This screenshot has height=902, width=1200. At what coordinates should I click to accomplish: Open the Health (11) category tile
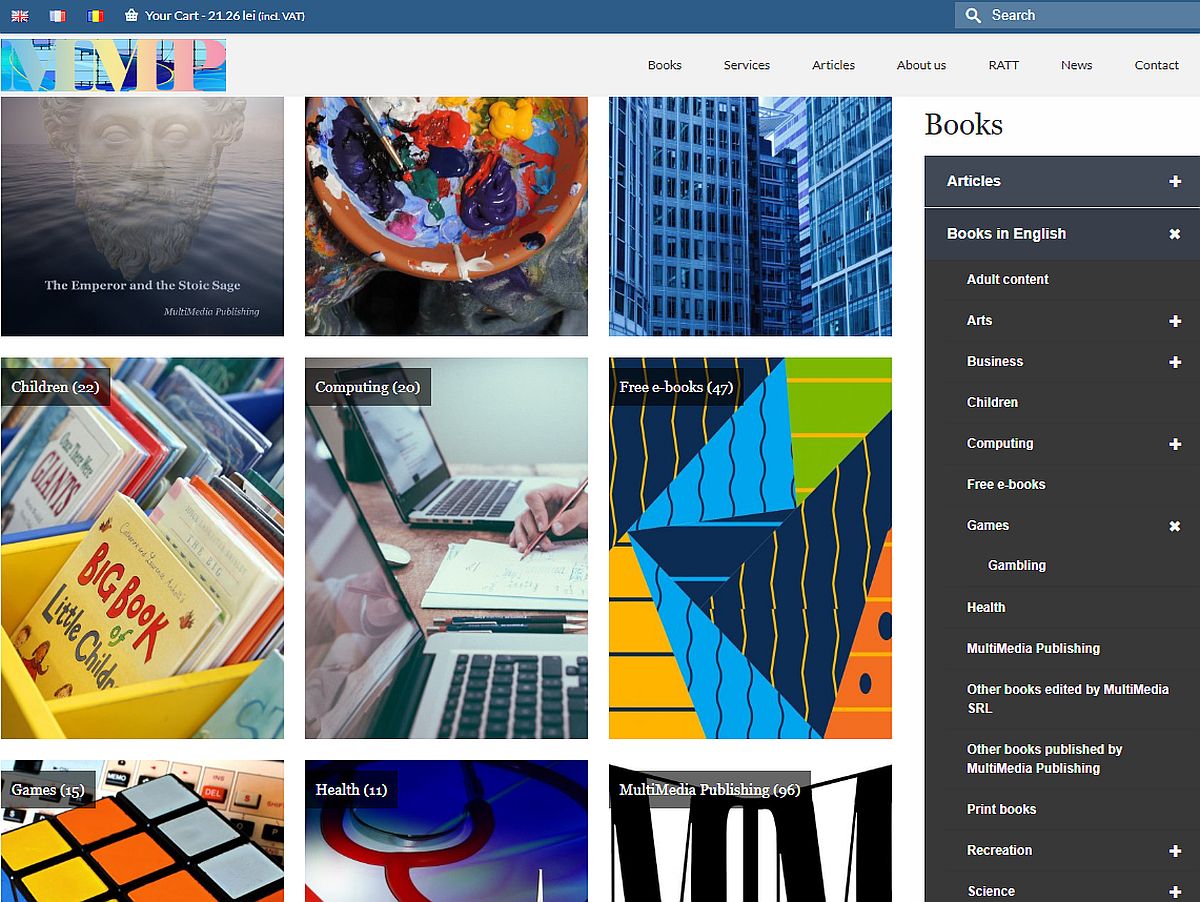[x=446, y=831]
